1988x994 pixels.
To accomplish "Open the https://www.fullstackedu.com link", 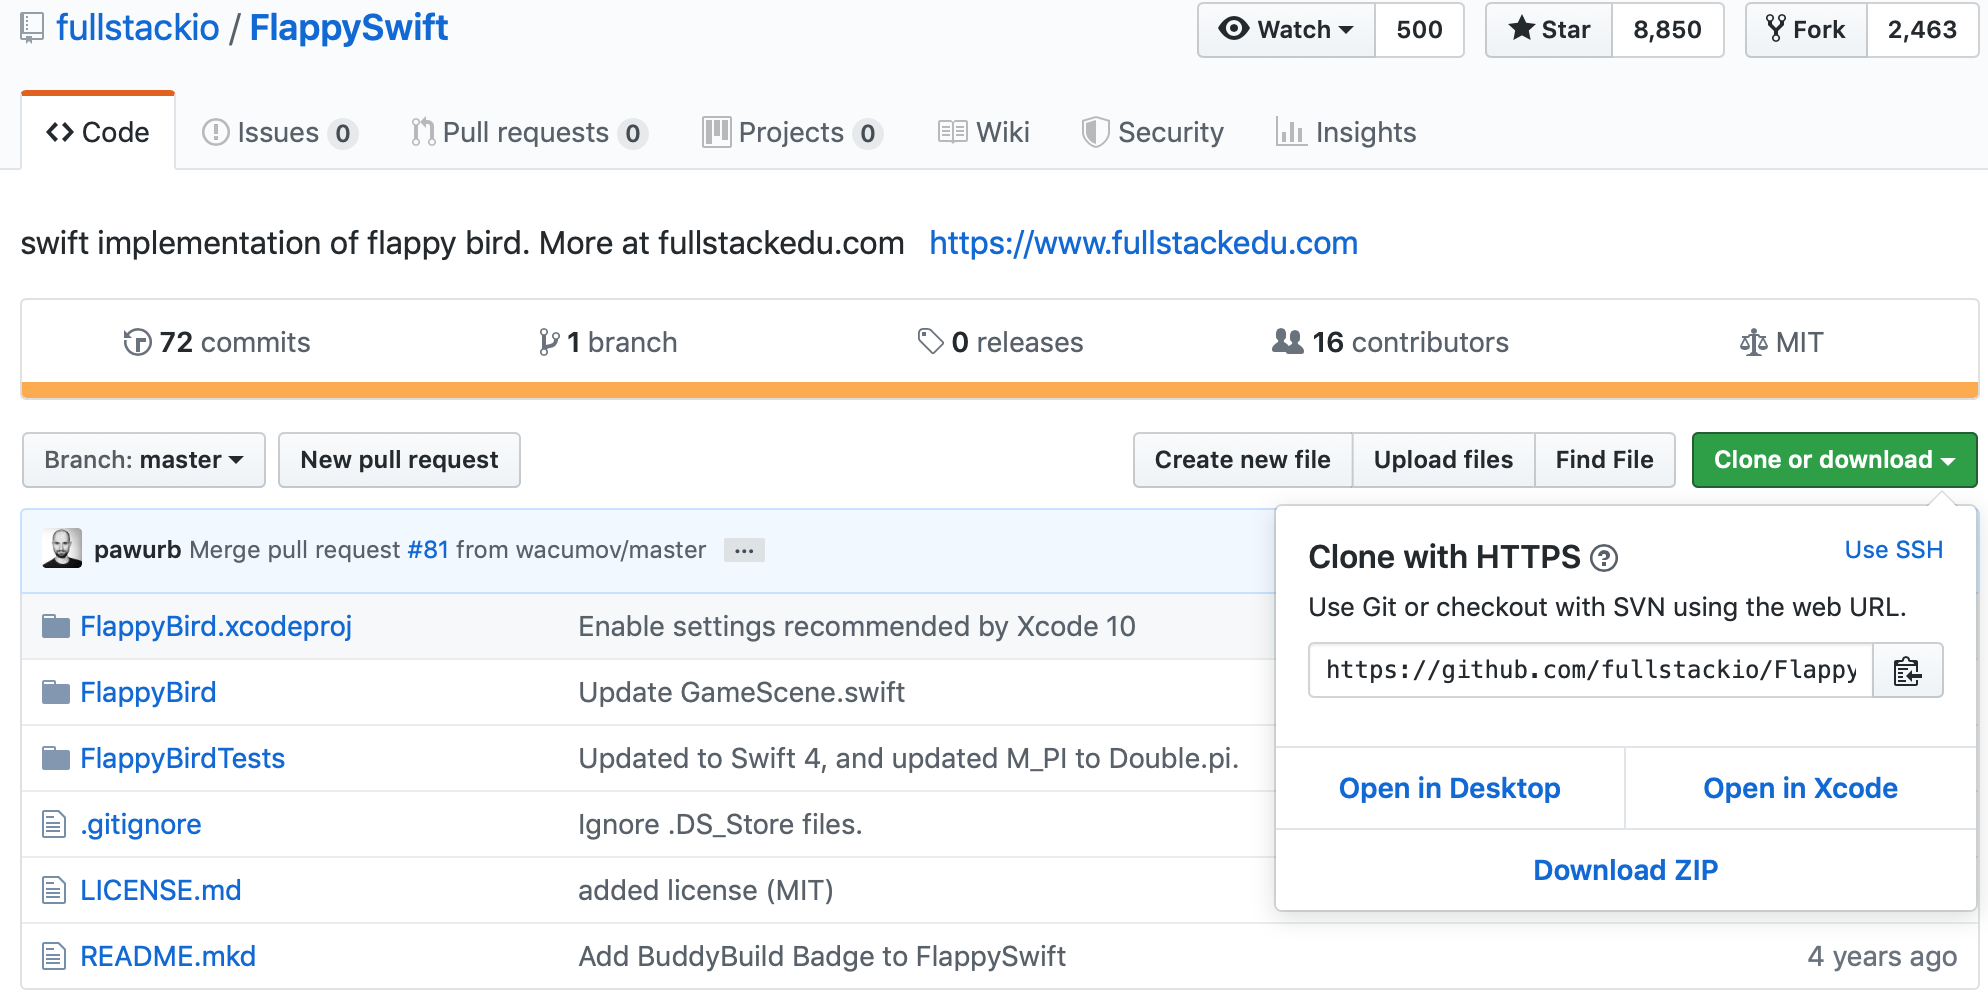I will [x=1143, y=243].
